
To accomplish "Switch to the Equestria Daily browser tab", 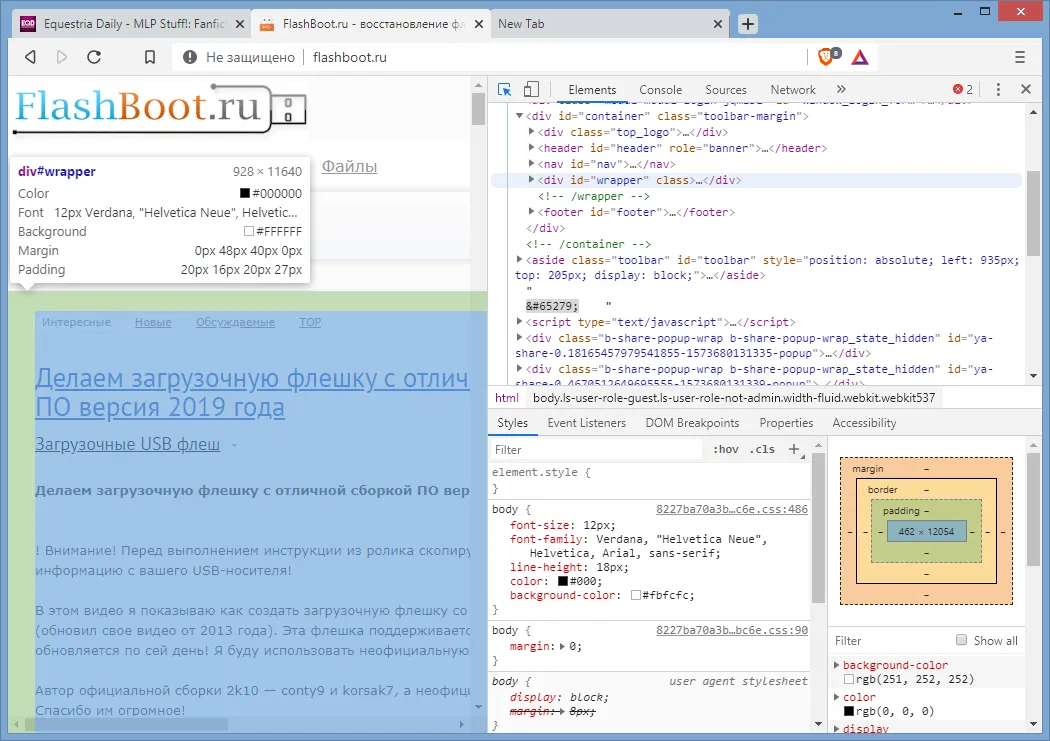I will pos(131,24).
